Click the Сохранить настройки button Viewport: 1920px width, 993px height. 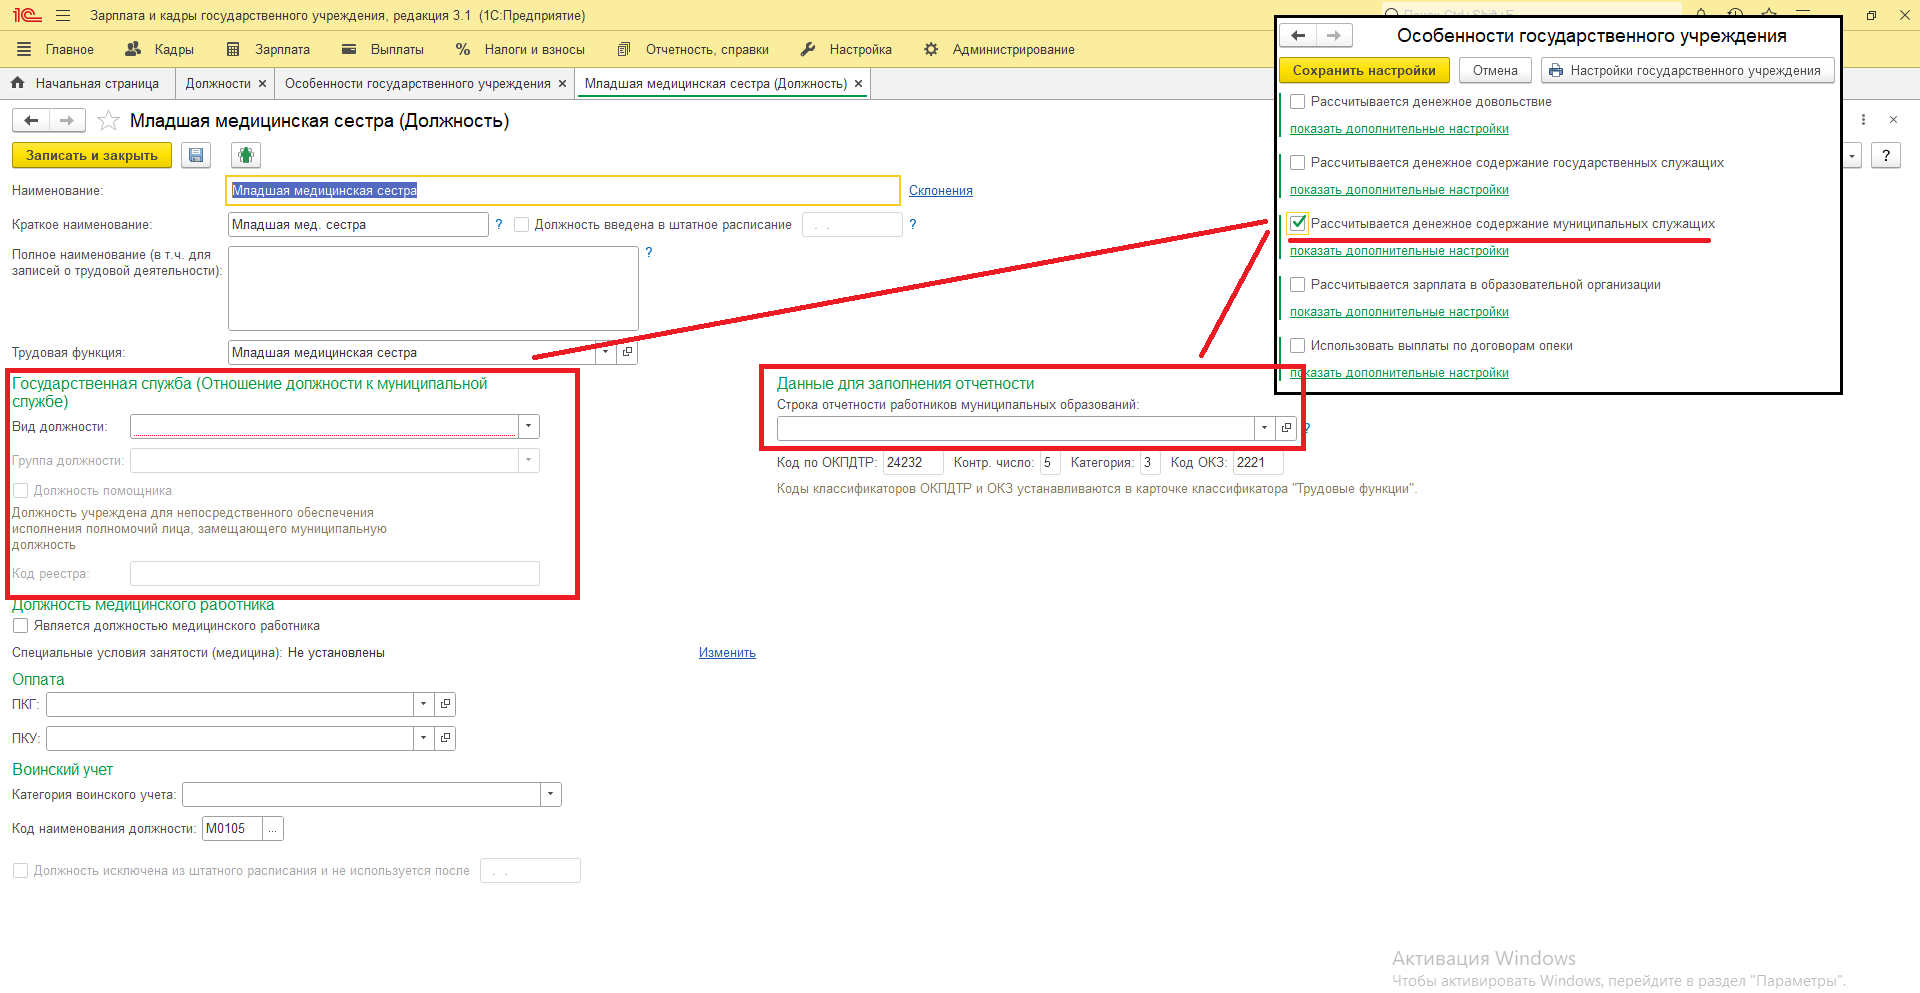1364,70
